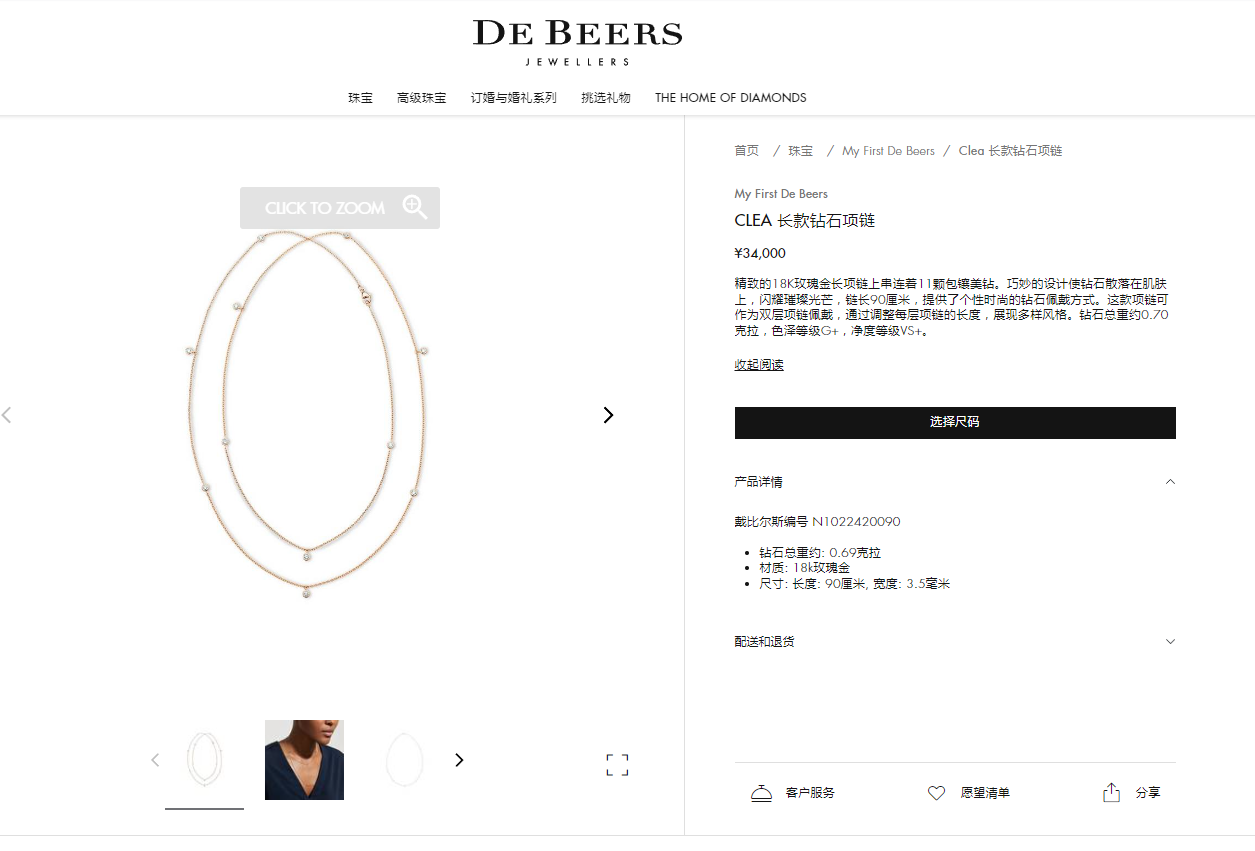The image size is (1255, 851).
Task: Click the customer service bell icon
Action: 761,793
